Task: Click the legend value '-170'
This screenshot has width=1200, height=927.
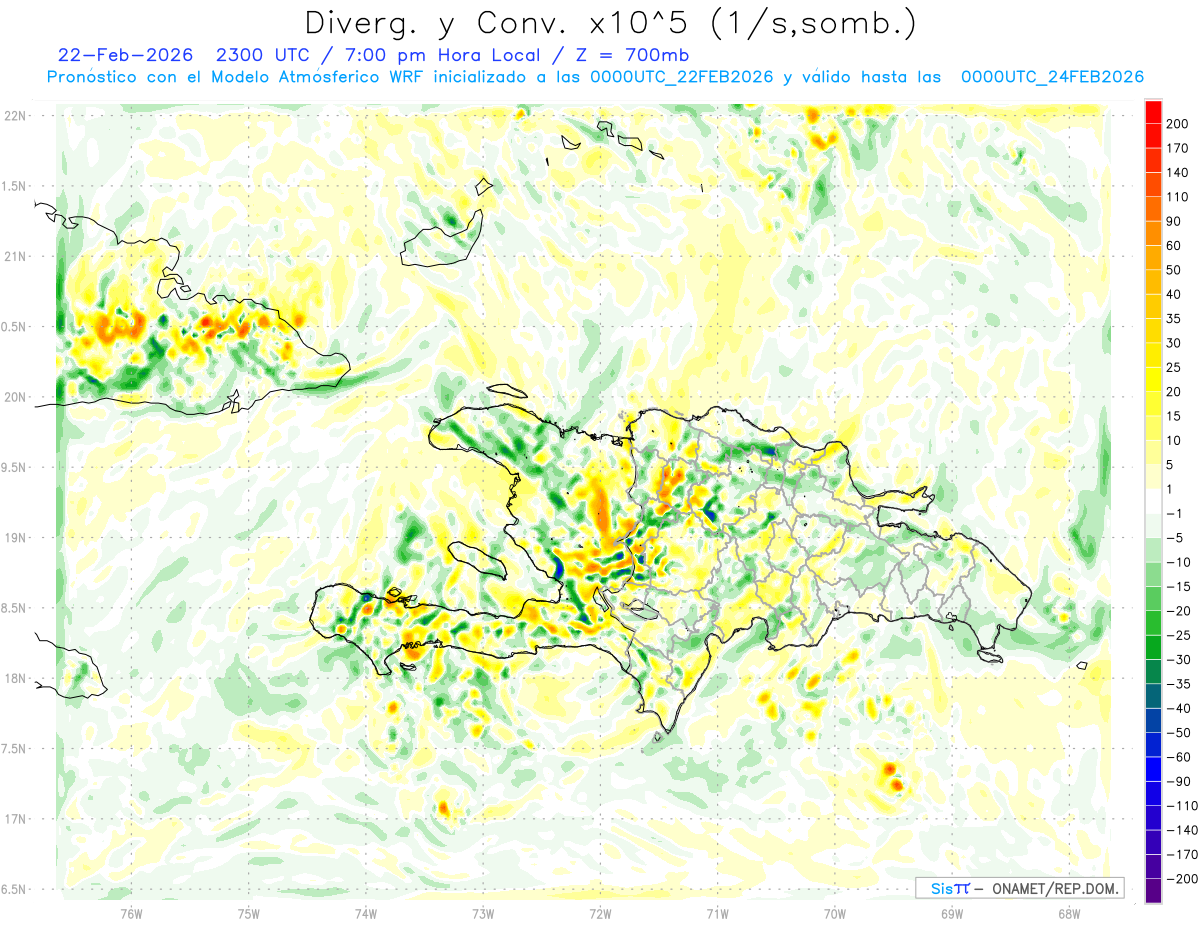Action: coord(1181,854)
